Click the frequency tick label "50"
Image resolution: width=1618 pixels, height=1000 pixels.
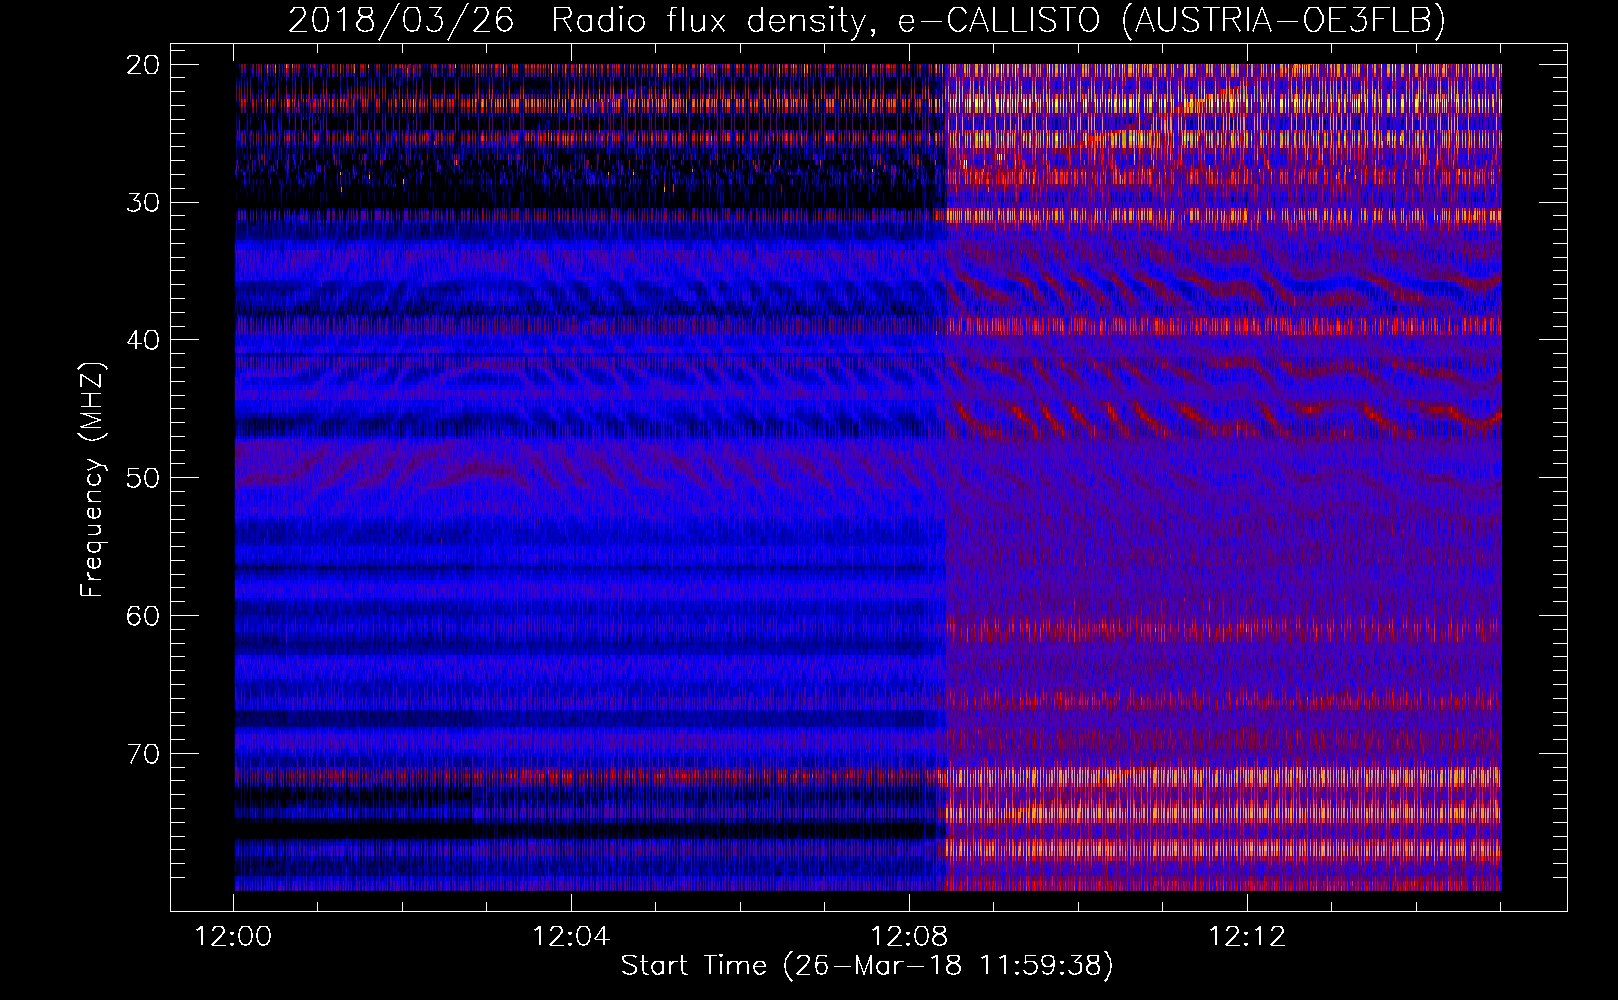tap(144, 477)
